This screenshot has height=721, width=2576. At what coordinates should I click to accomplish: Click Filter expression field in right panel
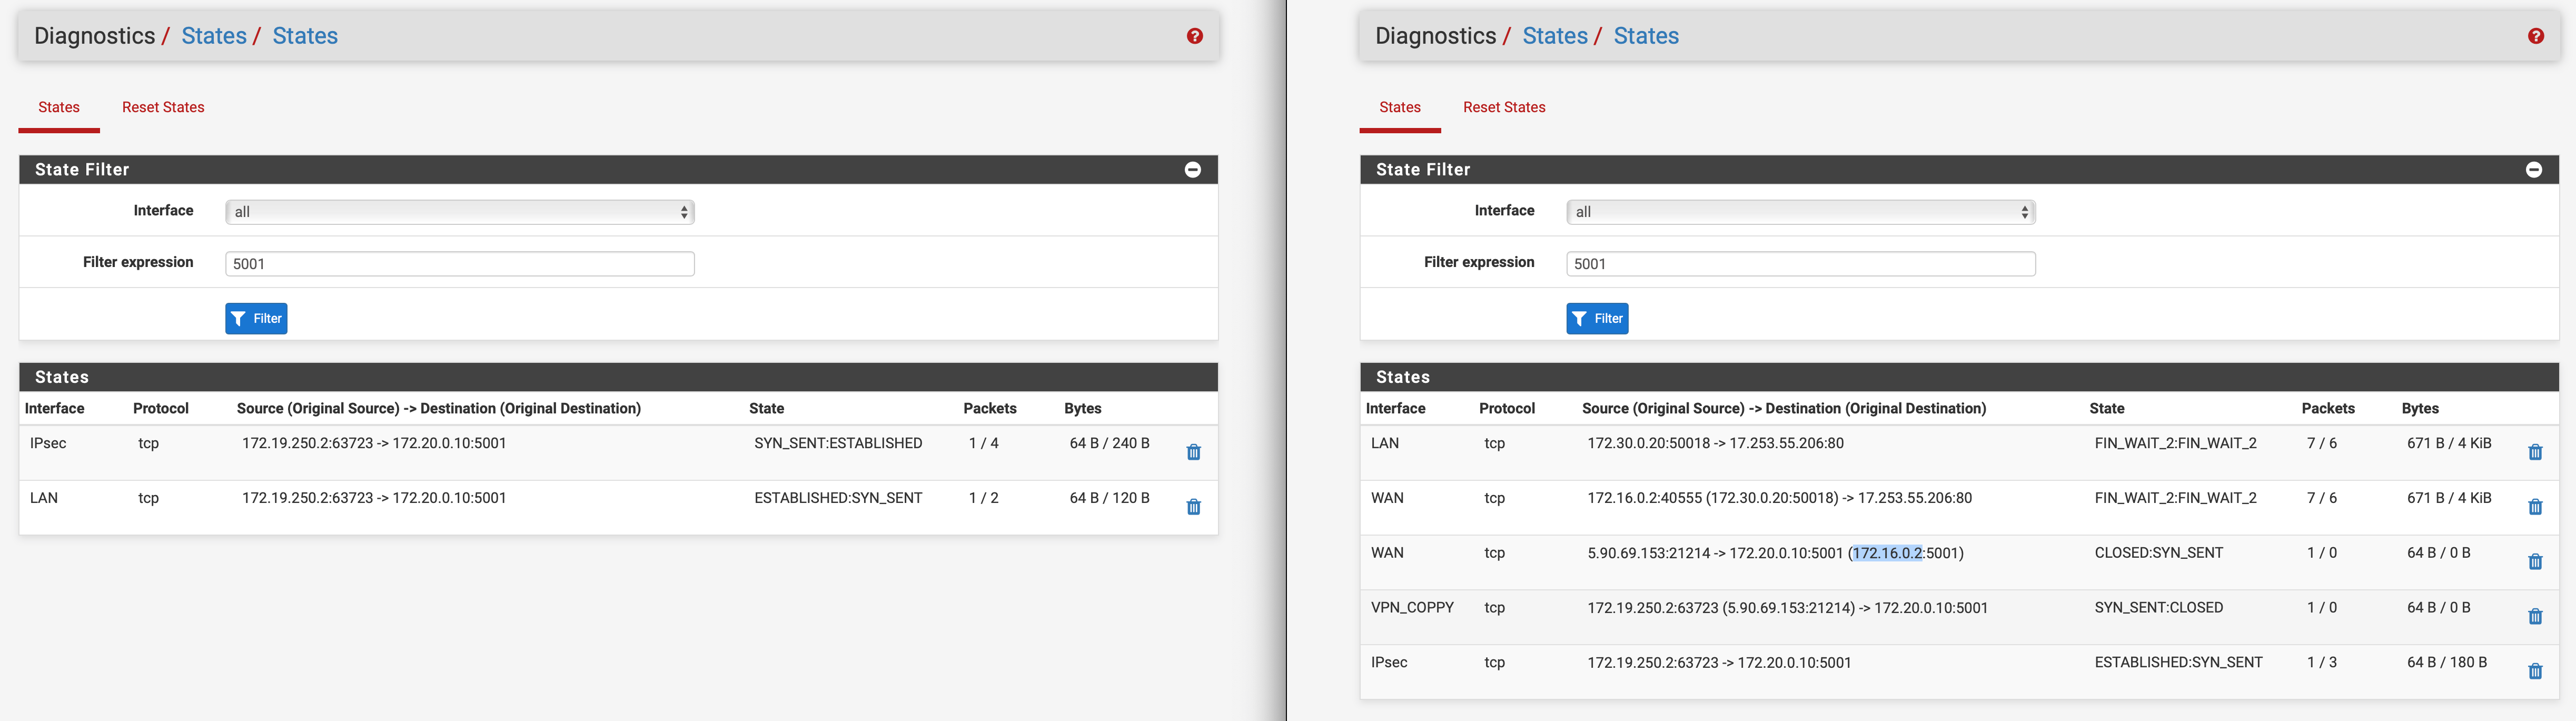1800,264
